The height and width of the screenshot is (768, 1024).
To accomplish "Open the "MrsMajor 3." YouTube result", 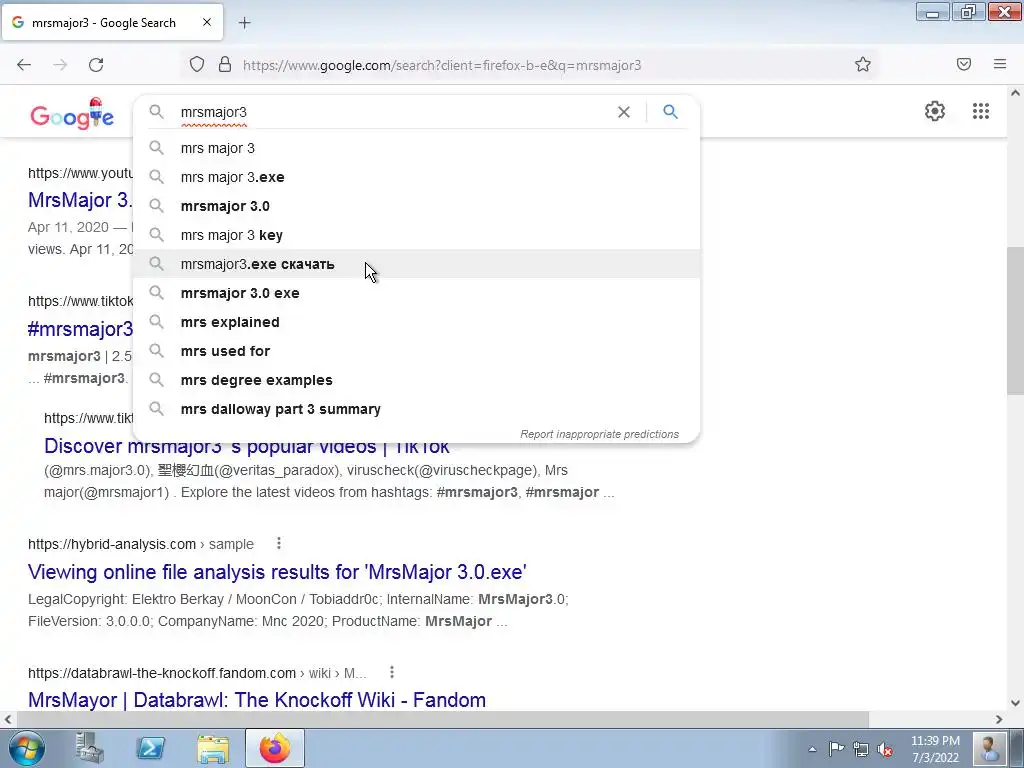I will [80, 200].
